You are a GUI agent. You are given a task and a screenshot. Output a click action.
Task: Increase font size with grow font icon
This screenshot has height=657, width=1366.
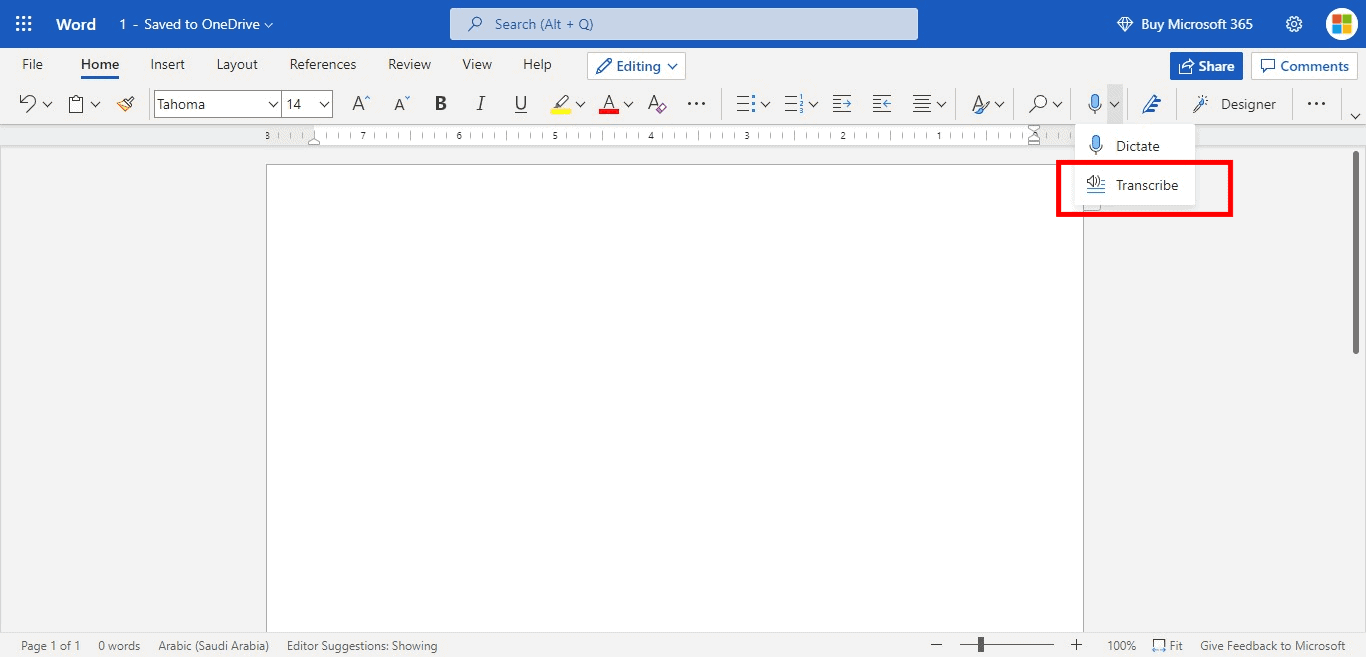(x=361, y=104)
